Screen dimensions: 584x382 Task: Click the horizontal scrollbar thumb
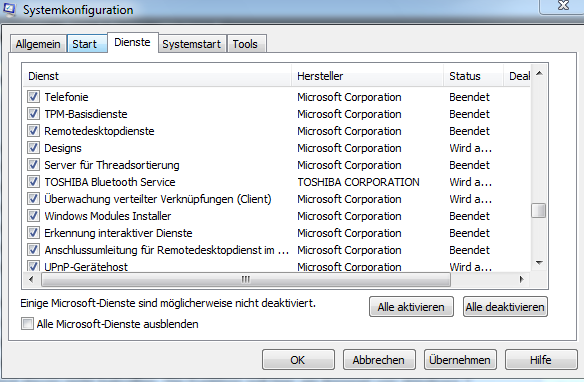246,279
